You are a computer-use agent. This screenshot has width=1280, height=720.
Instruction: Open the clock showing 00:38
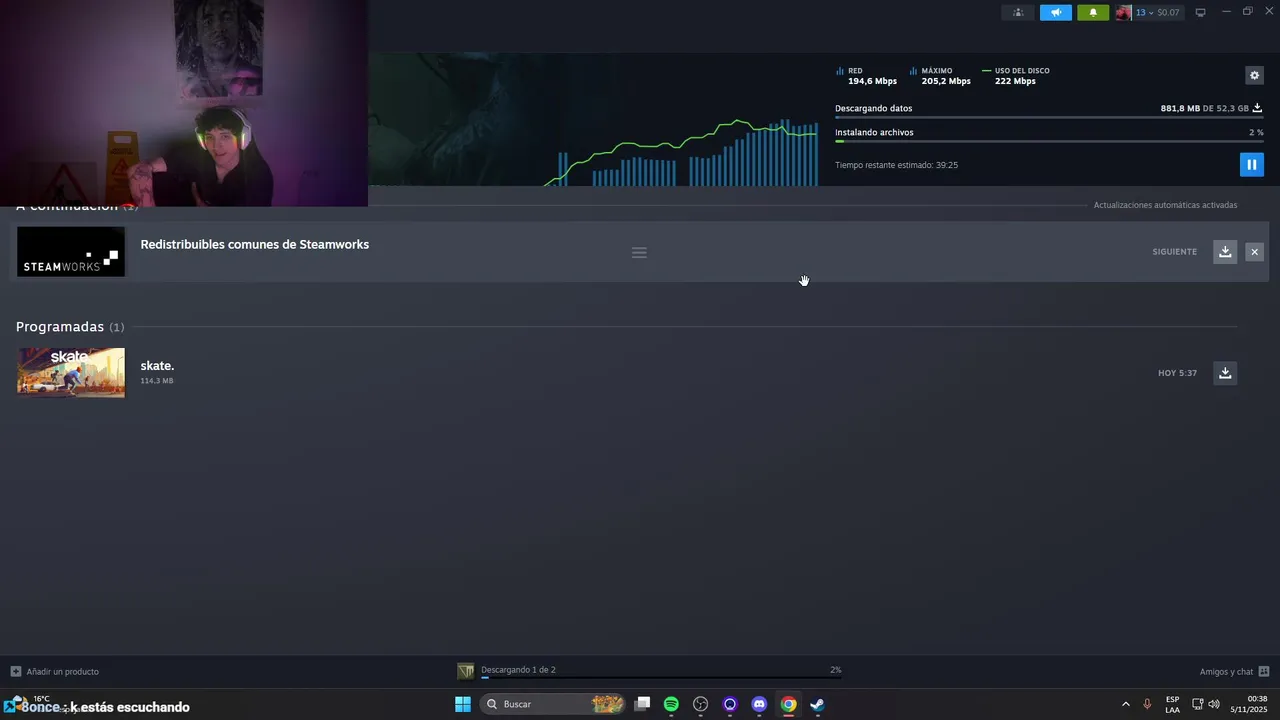point(1249,704)
